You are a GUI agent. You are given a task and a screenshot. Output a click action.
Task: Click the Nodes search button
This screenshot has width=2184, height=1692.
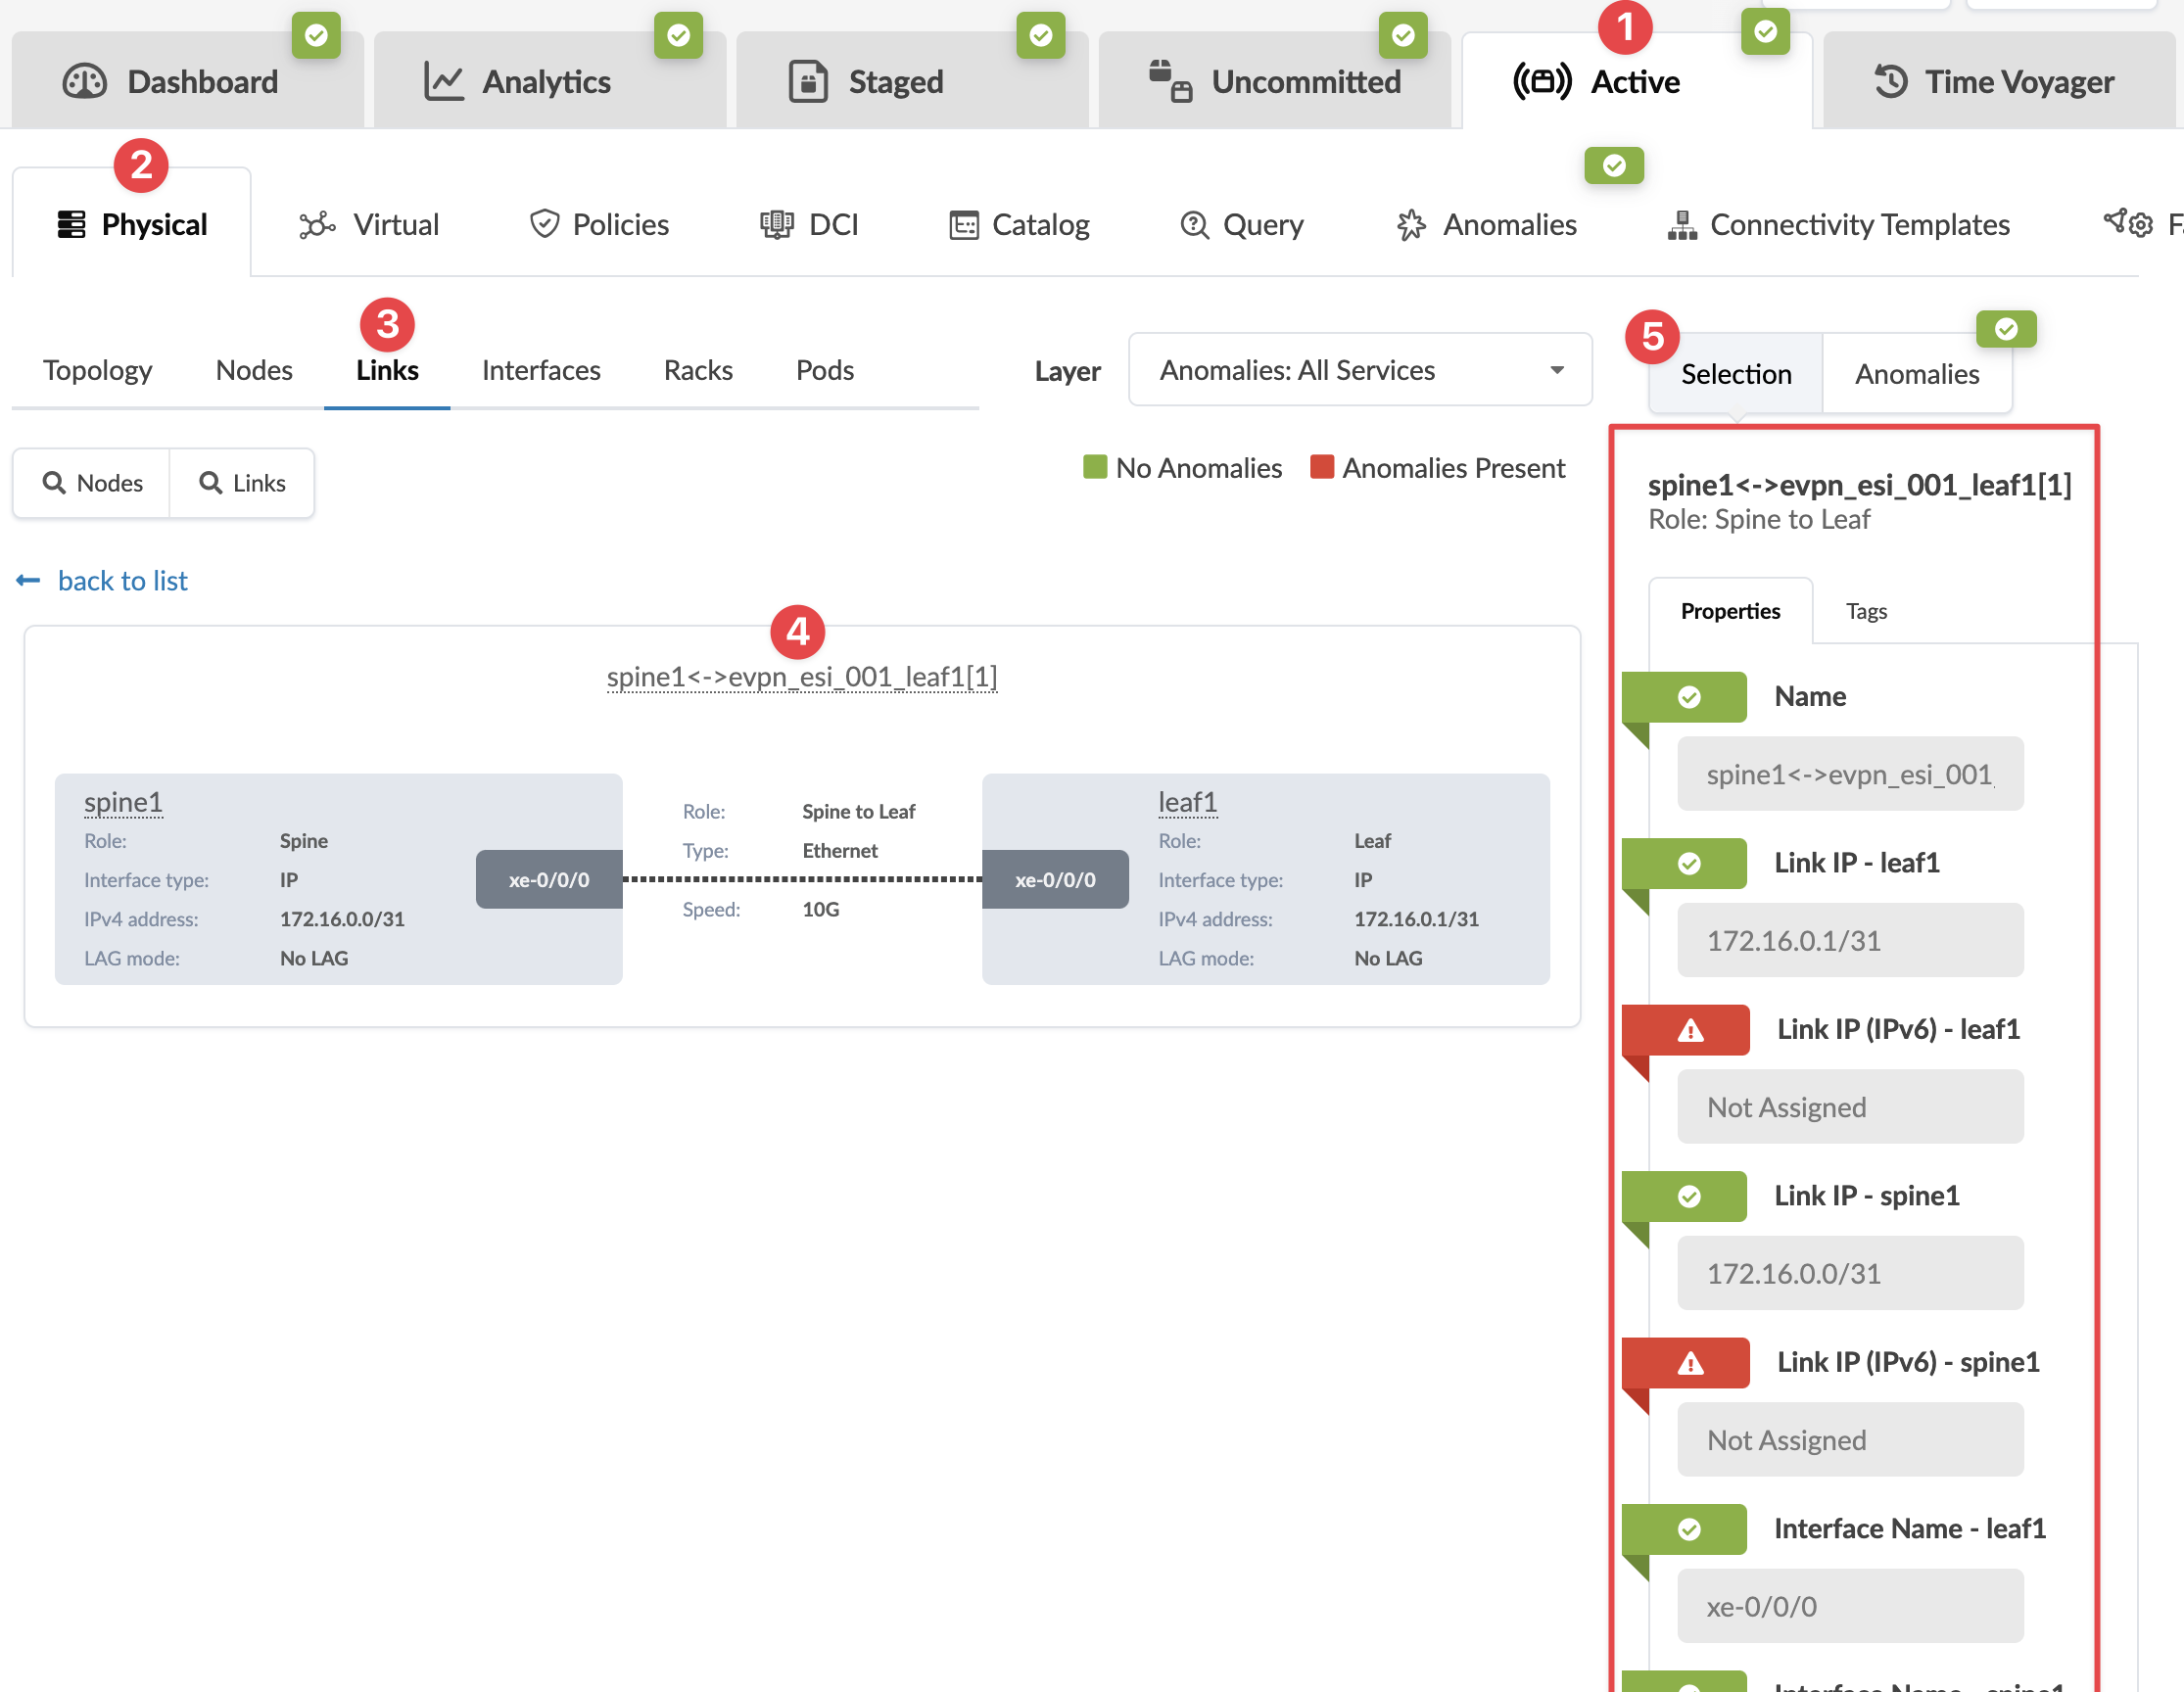tap(92, 483)
